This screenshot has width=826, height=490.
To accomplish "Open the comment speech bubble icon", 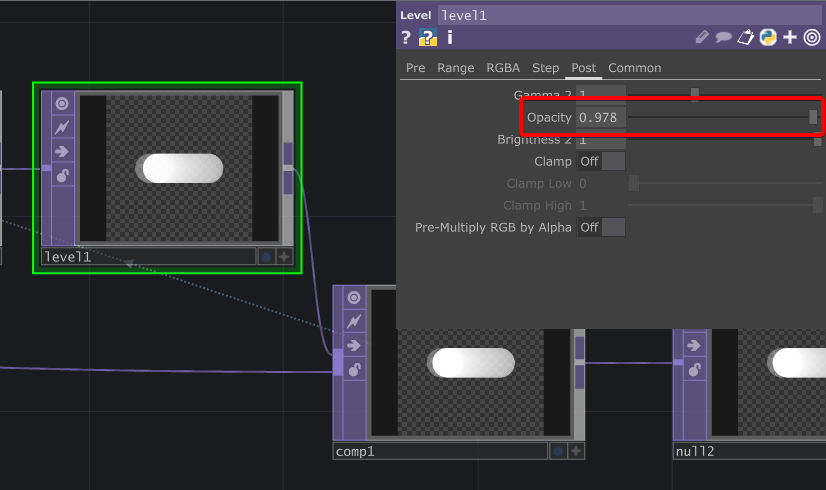I will 724,37.
